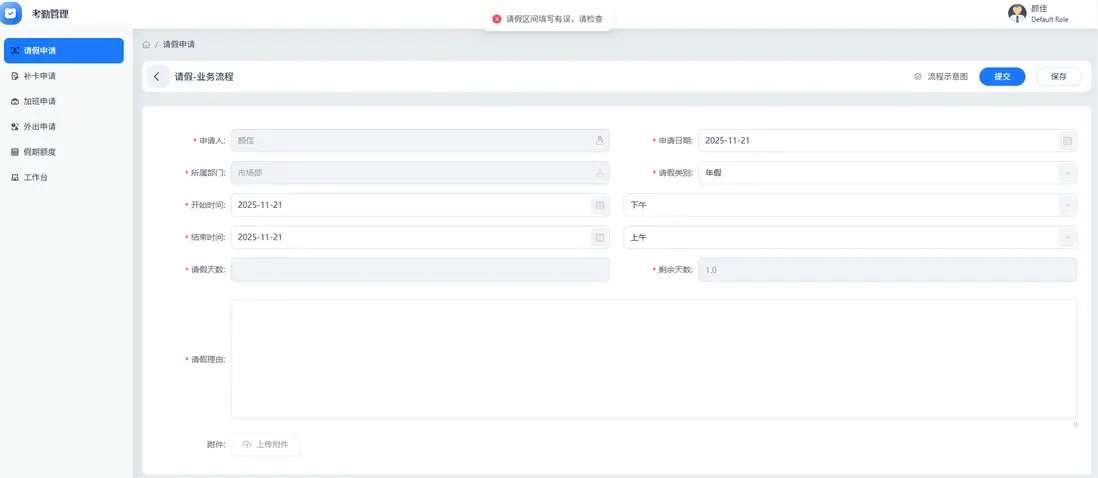Go back using the left arrow button
This screenshot has height=478, width=1098.
(157, 77)
